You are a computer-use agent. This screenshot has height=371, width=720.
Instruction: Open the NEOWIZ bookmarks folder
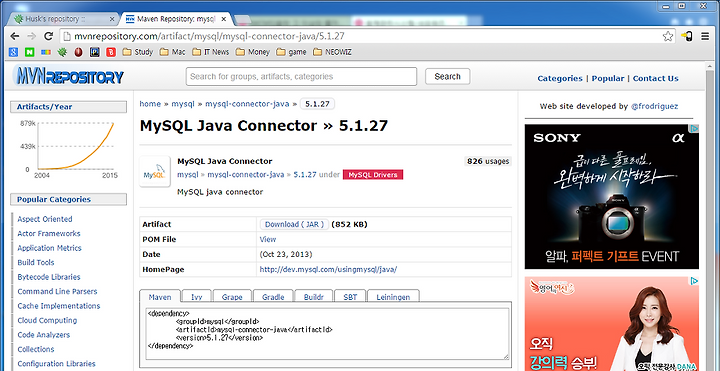point(332,52)
